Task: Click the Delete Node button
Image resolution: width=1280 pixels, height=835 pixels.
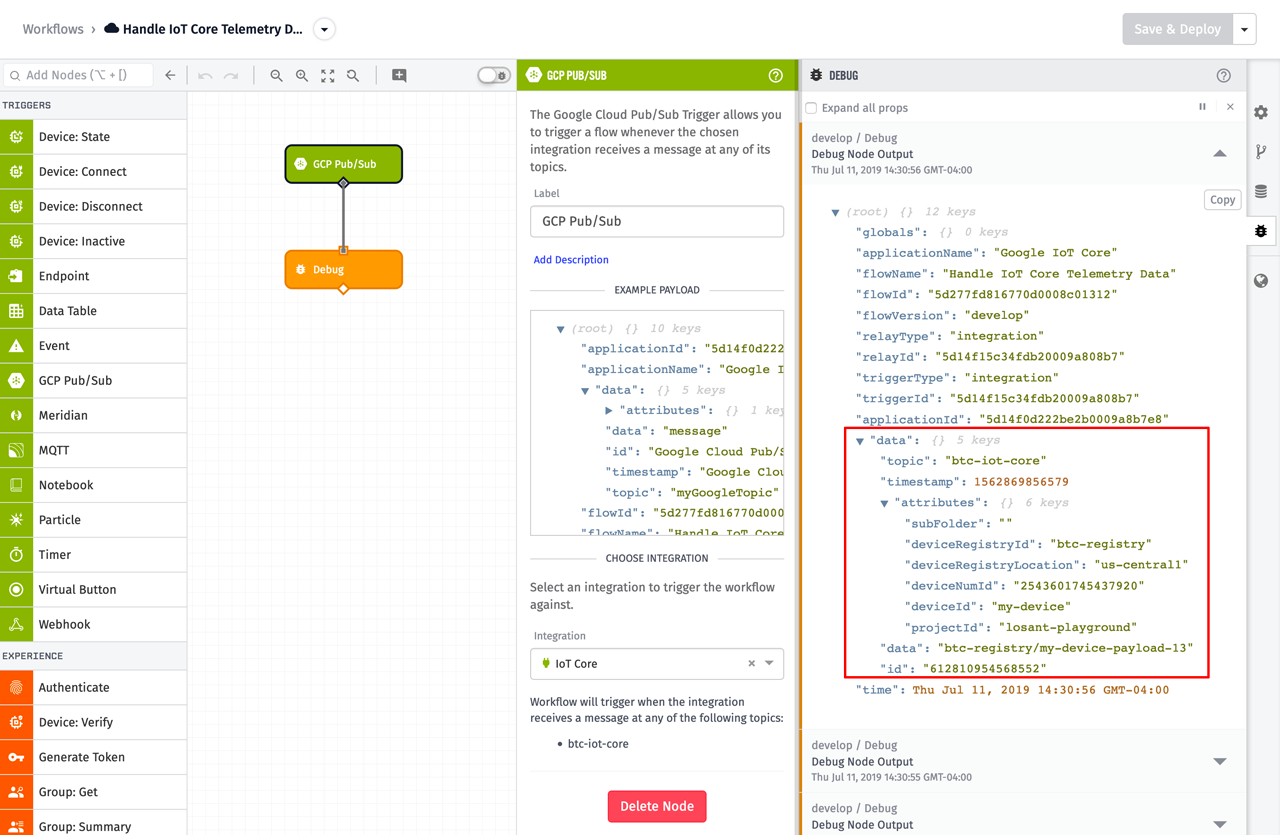Action: [x=657, y=806]
